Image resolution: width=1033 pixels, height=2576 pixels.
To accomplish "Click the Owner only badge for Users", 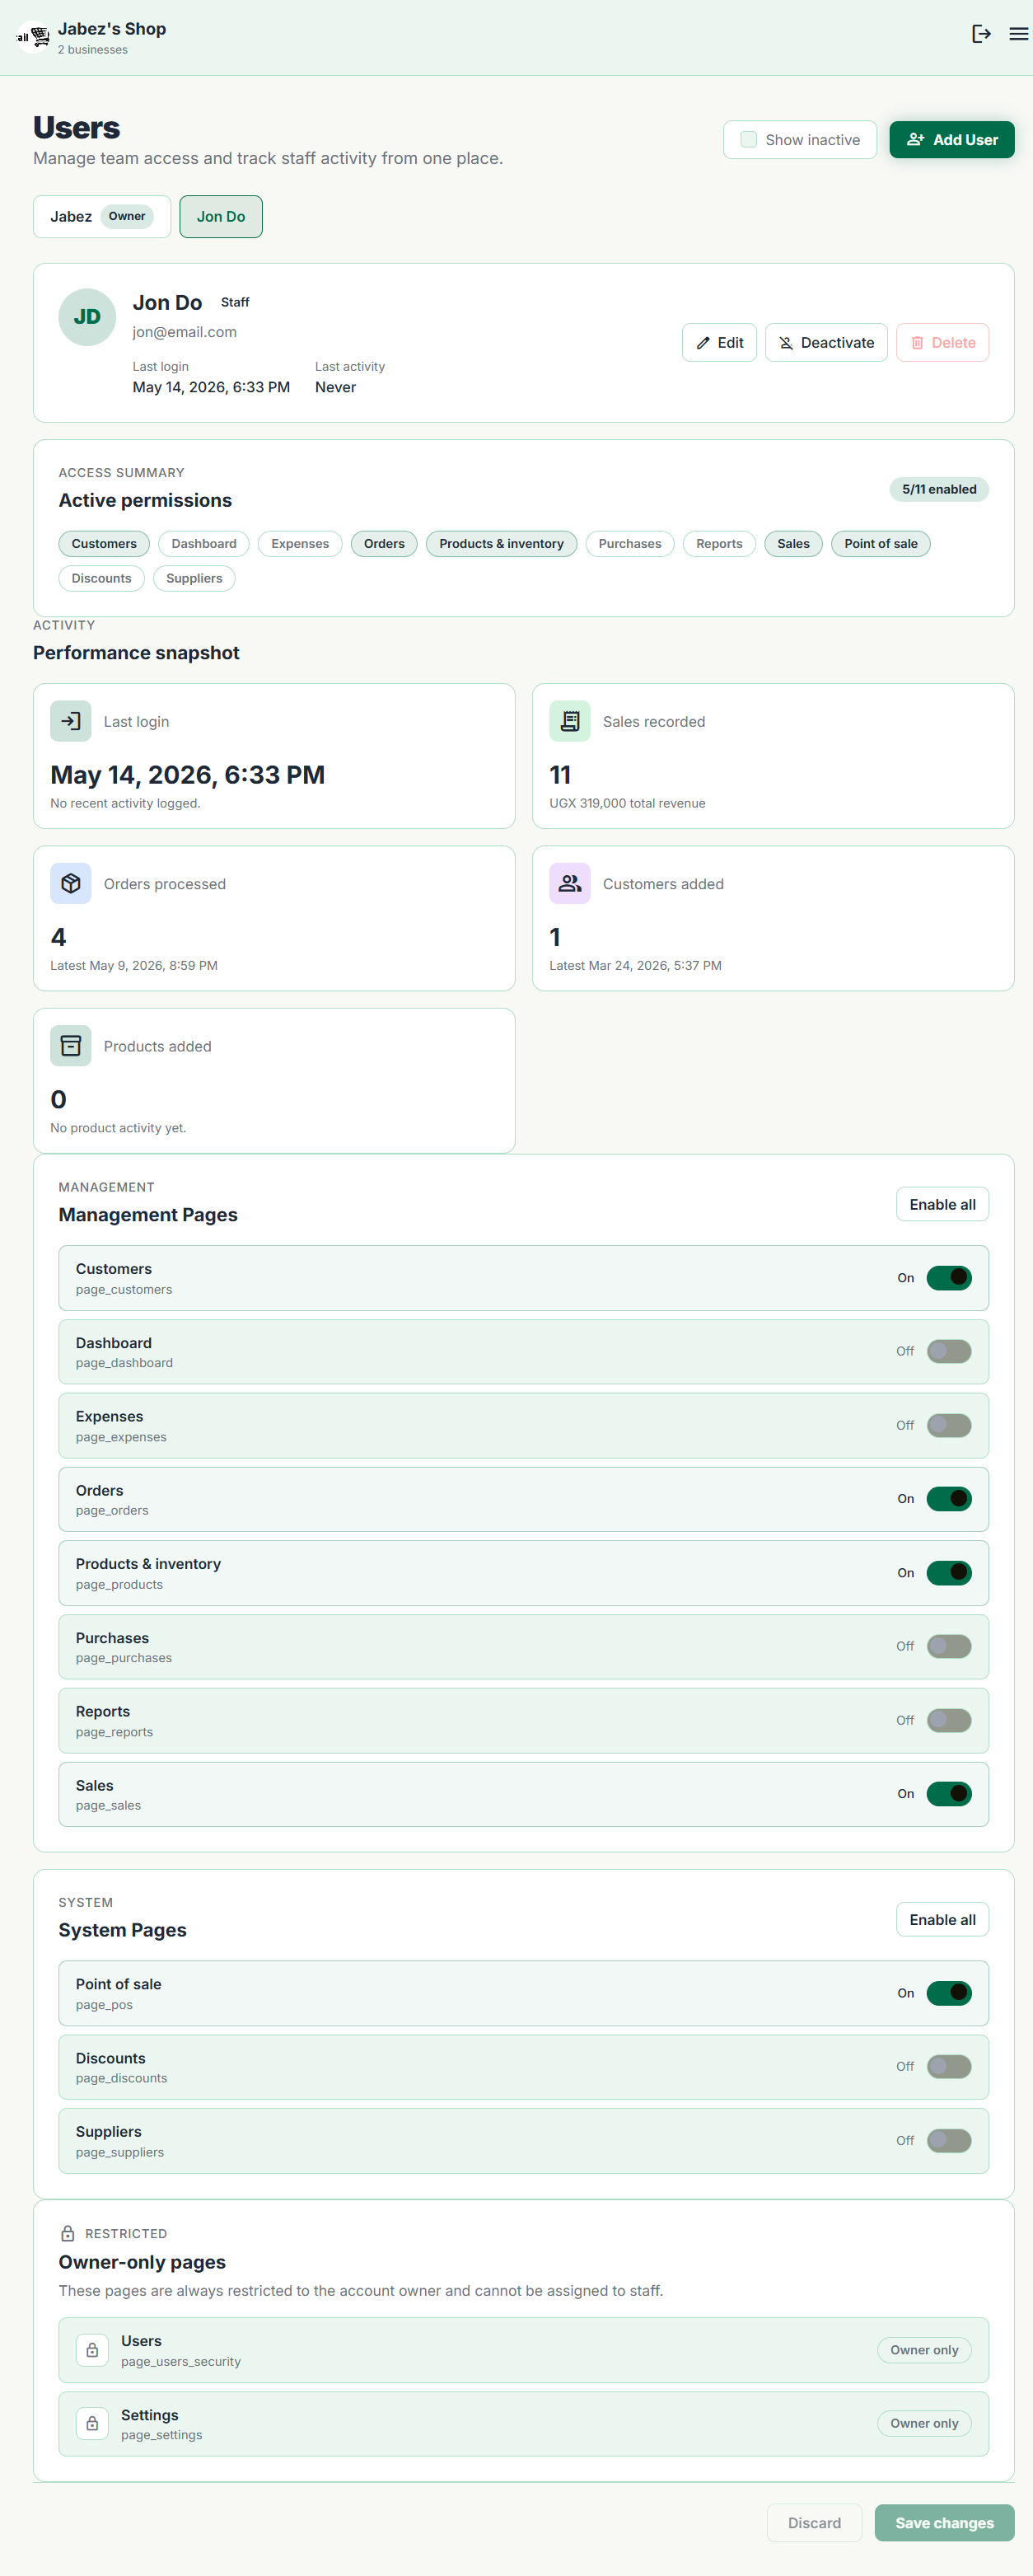I will pyautogui.click(x=924, y=2350).
